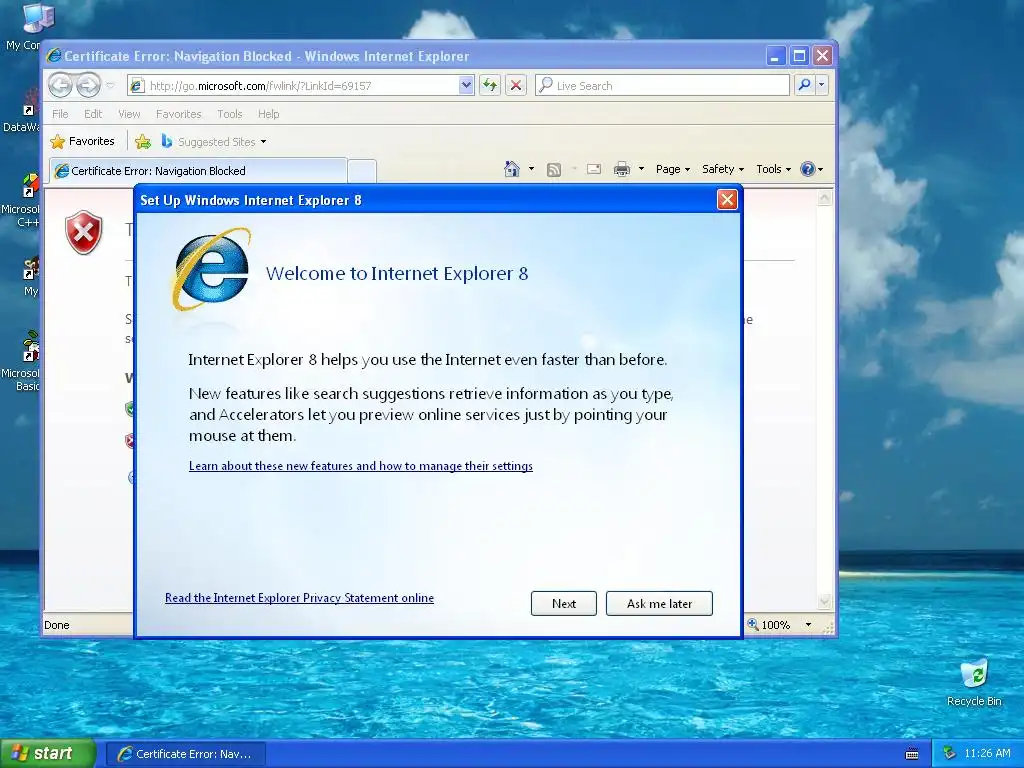Viewport: 1024px width, 768px height.
Task: Open the Internet Explorer Privacy Statement link
Action: 299,598
